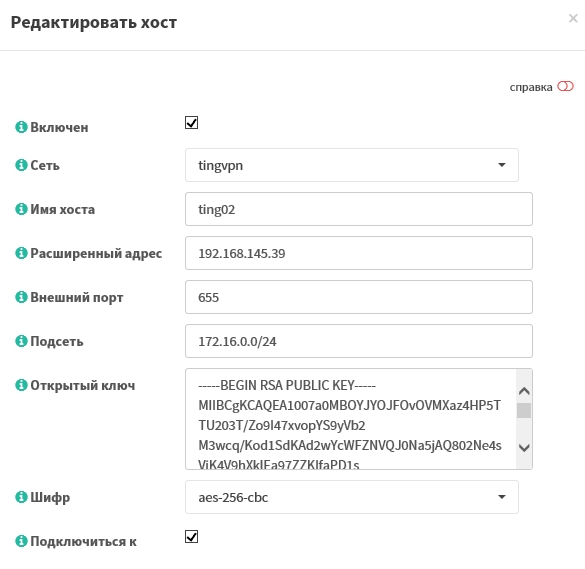Screen dimensions: 585x569
Task: Click info icon beside Подсеть
Action: 21,341
